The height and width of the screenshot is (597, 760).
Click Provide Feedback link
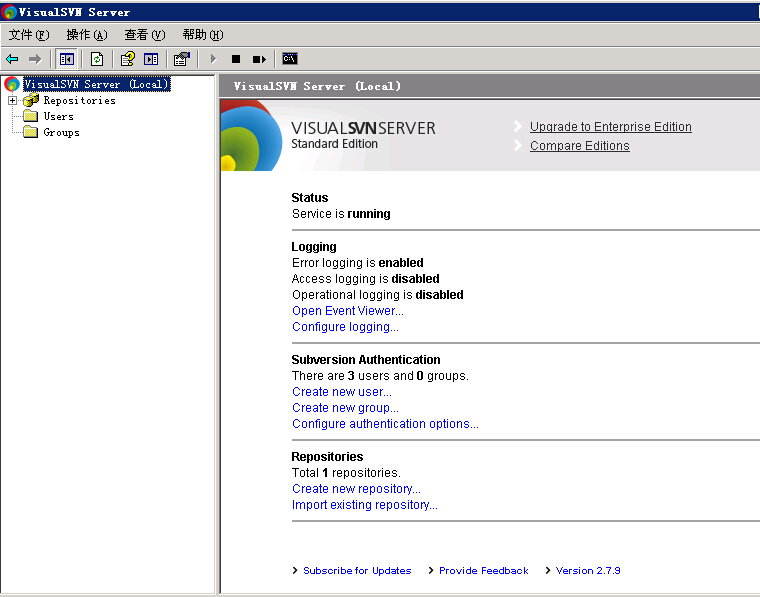[484, 570]
